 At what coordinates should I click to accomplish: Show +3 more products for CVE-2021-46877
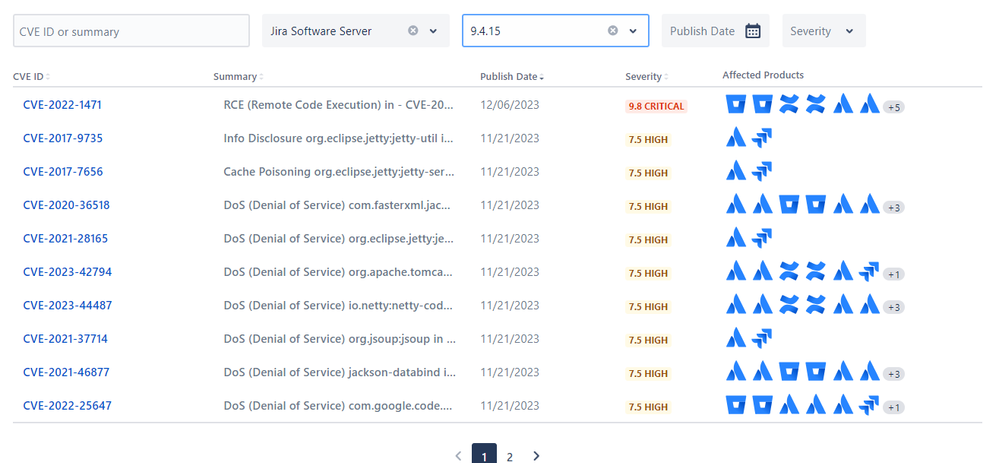pyautogui.click(x=894, y=374)
